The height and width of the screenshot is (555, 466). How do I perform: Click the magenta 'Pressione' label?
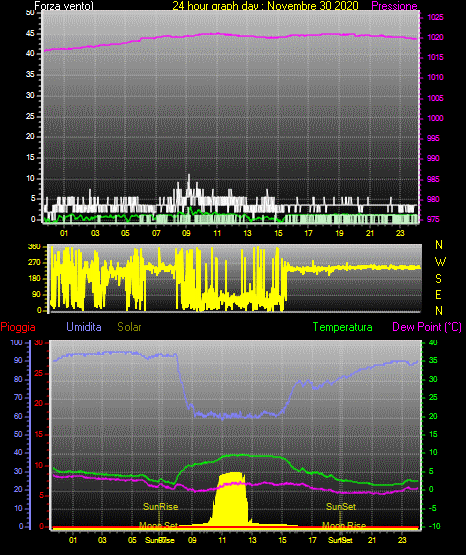pos(394,6)
